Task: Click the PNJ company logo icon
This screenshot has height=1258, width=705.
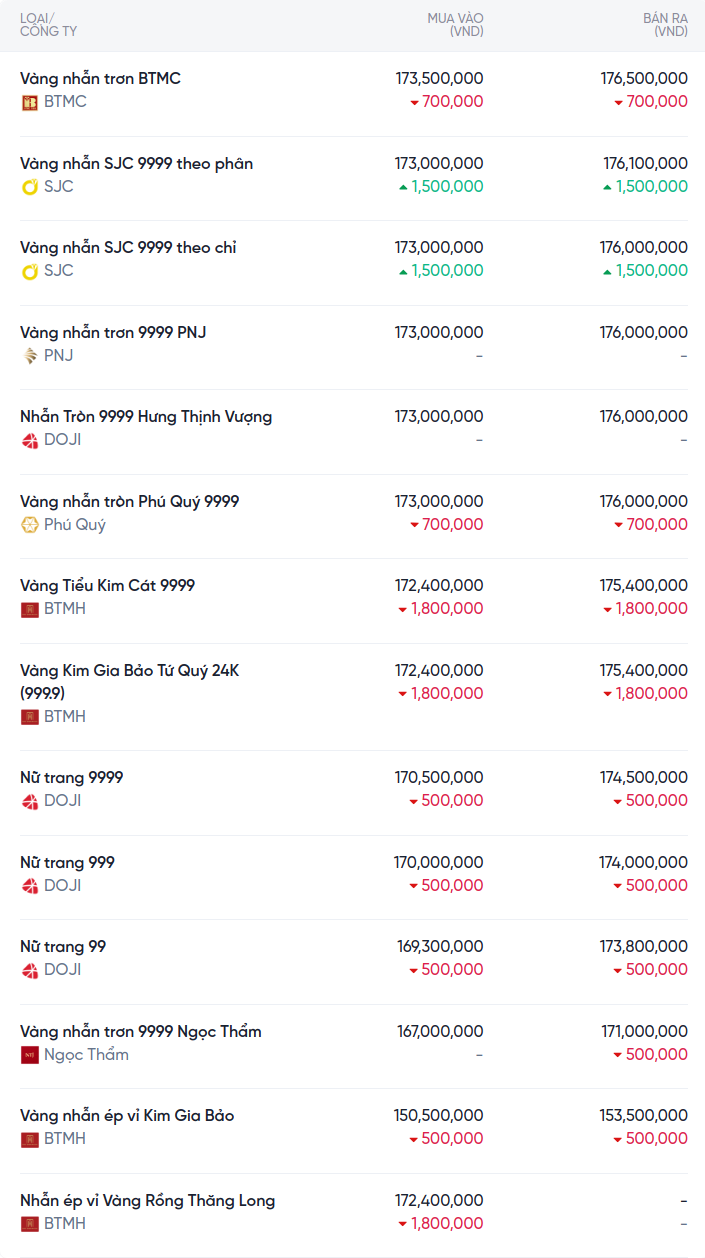Action: [x=30, y=356]
